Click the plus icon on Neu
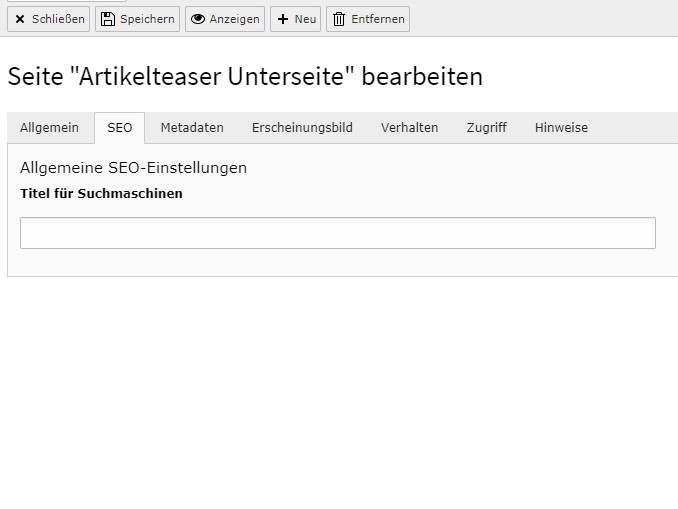Screen dimensions: 678x509 click(x=283, y=19)
